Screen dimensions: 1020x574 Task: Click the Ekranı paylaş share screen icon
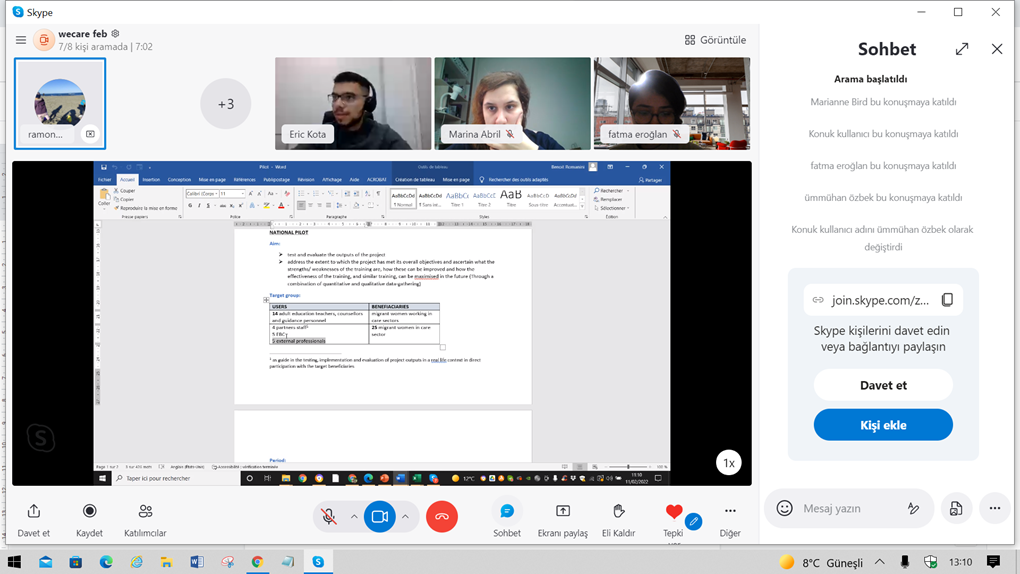[563, 512]
